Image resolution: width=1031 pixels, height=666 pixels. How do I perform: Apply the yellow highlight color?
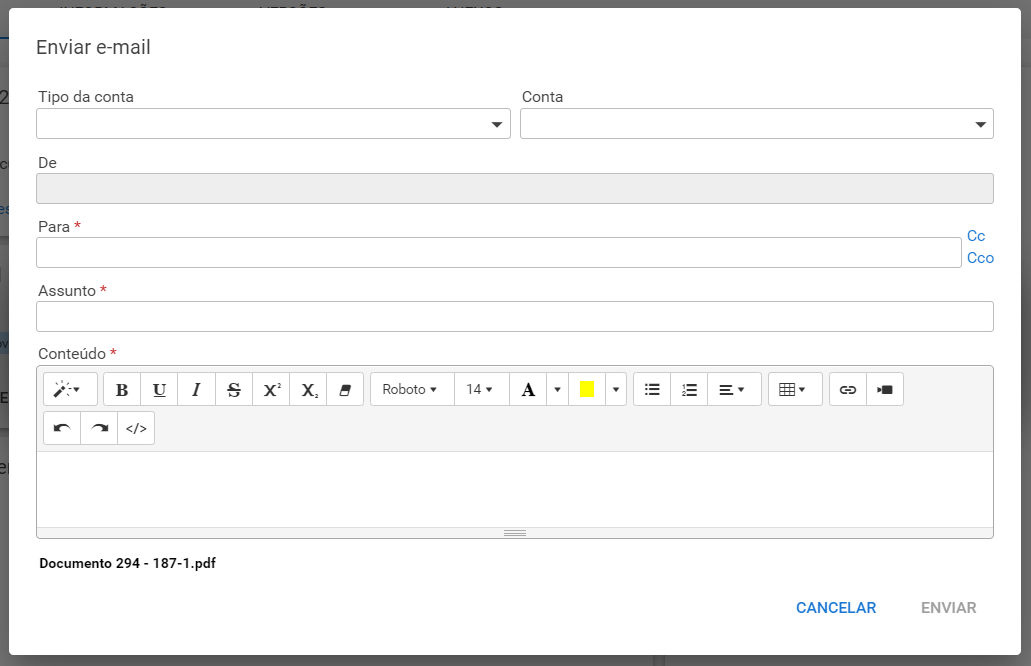587,389
